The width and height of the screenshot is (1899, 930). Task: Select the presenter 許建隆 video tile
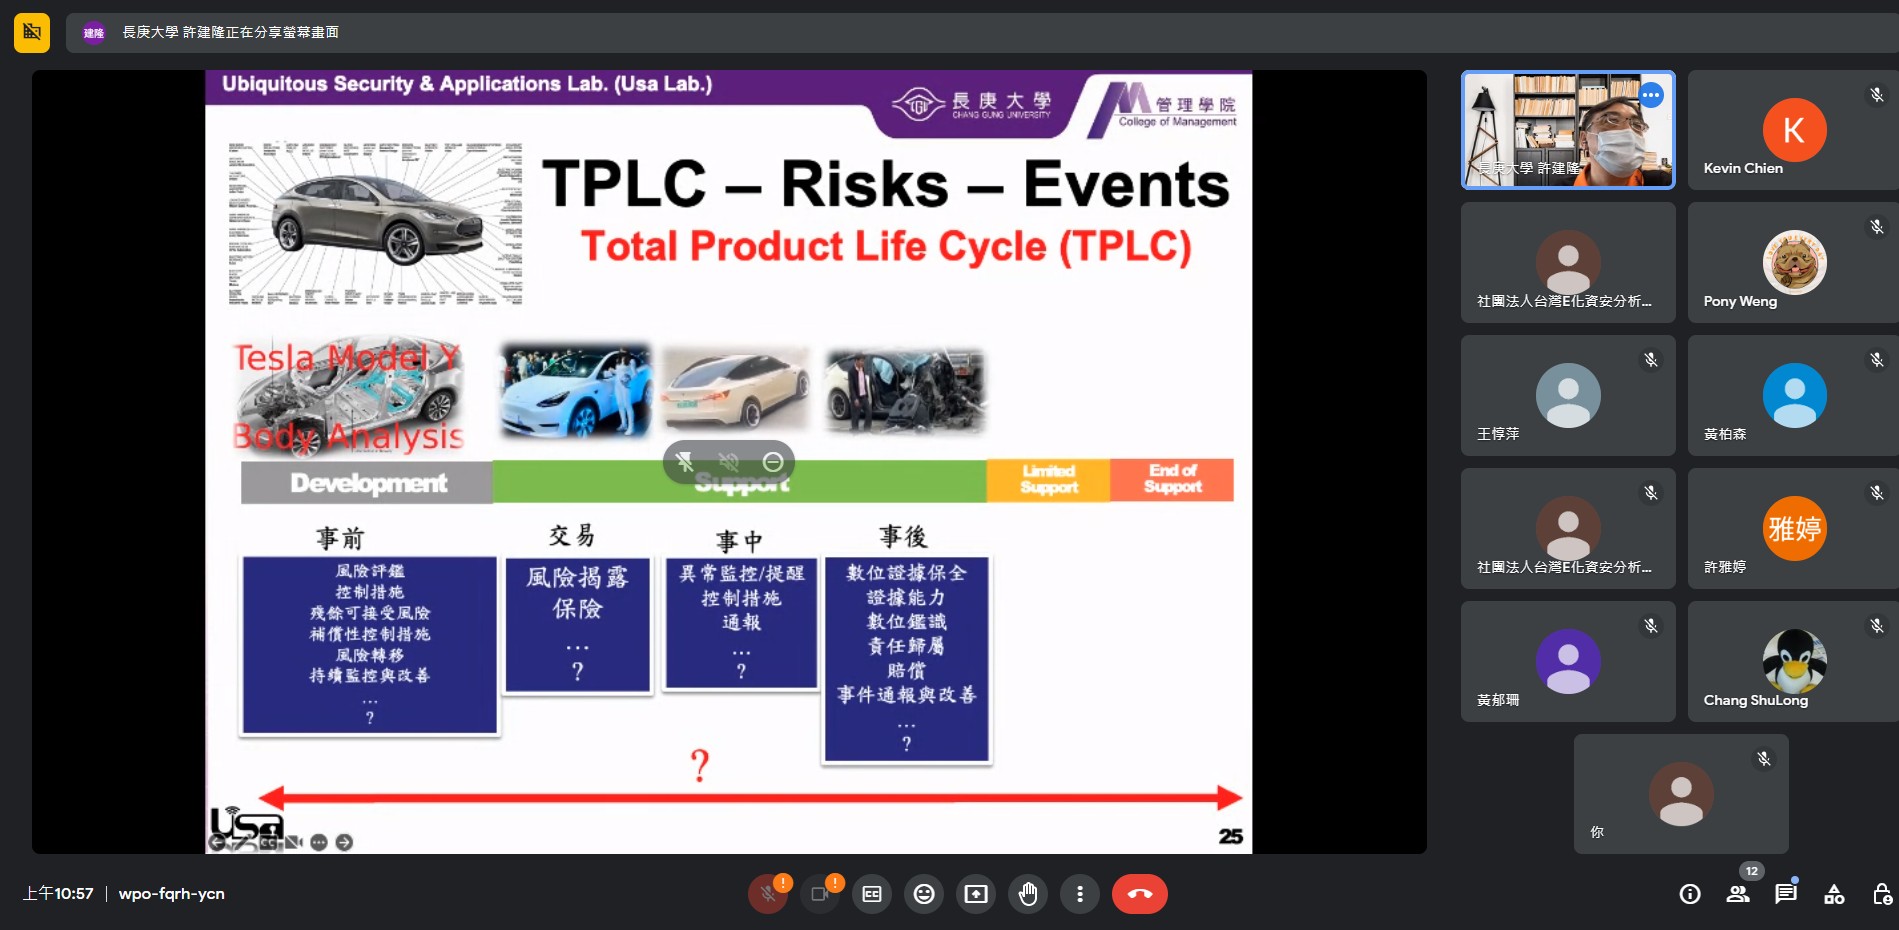pos(1568,130)
